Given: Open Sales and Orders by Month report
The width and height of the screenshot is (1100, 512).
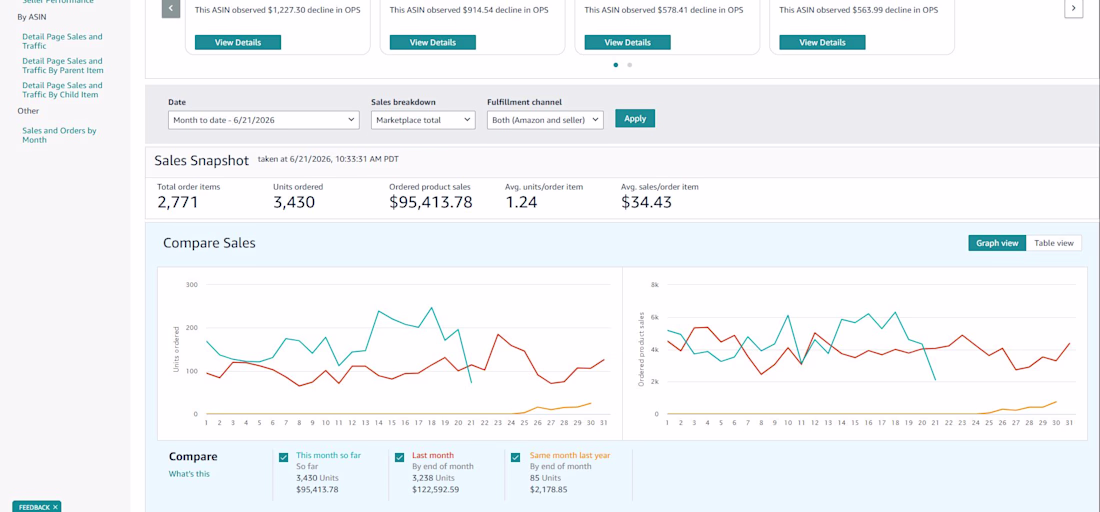Looking at the screenshot, I should point(59,135).
